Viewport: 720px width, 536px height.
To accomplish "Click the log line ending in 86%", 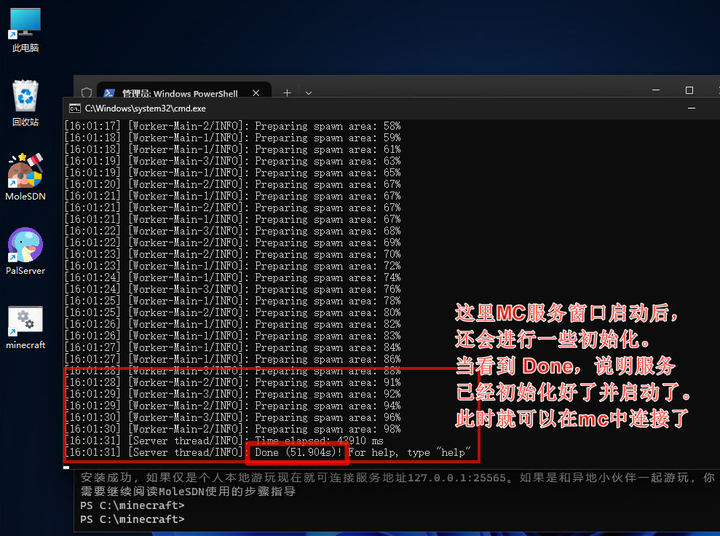I will tap(232, 359).
